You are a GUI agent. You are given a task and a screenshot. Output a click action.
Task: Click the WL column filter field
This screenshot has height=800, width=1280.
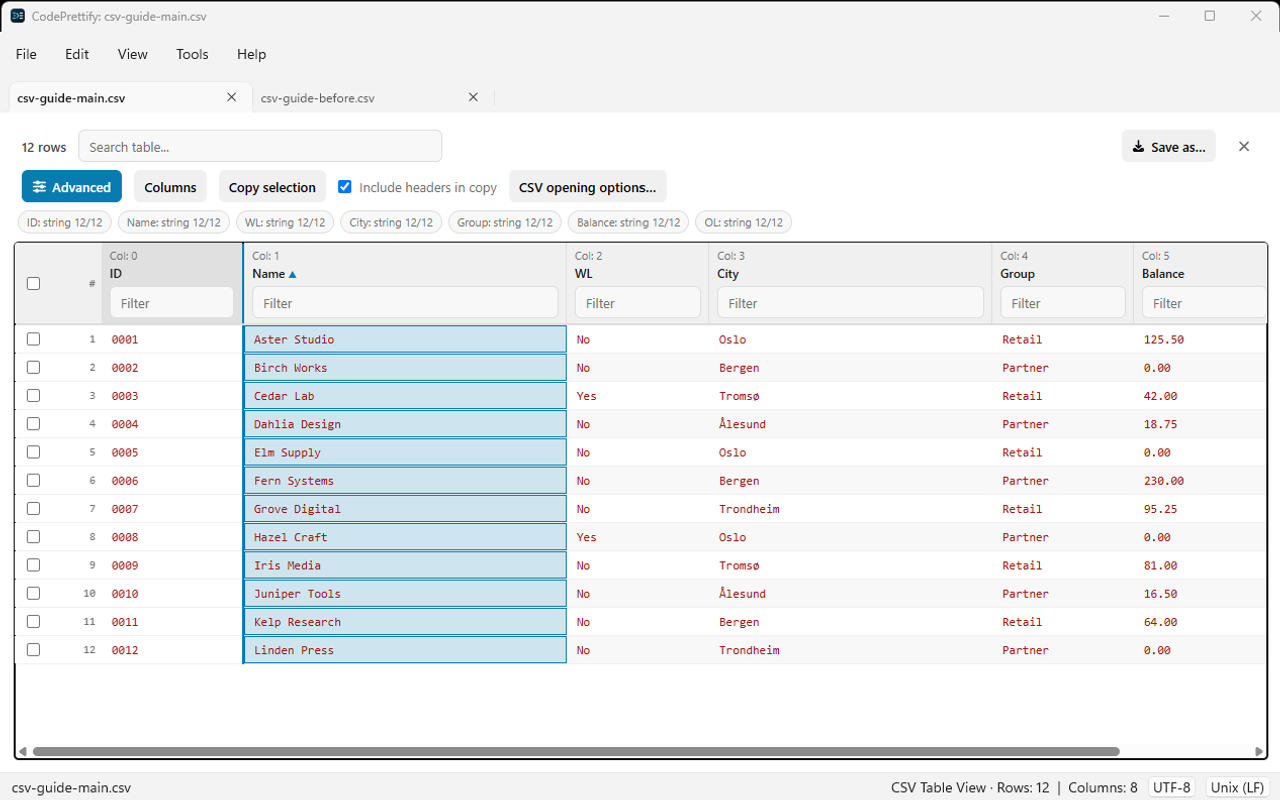[x=638, y=303]
